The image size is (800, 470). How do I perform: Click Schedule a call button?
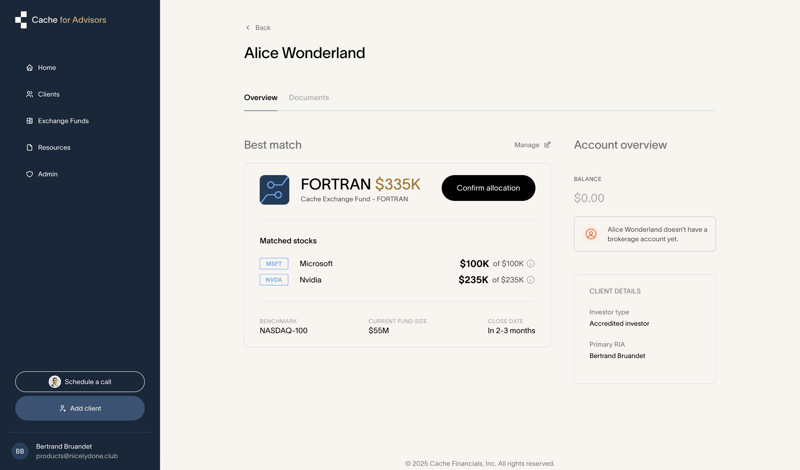tap(80, 382)
